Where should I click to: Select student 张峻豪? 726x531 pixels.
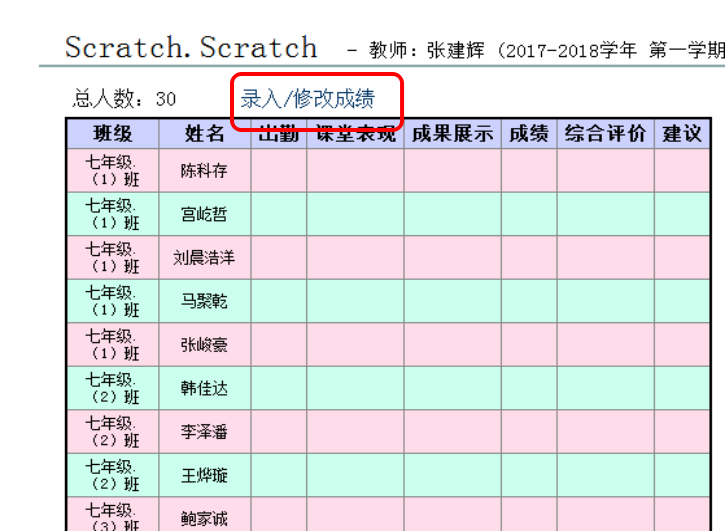(x=204, y=345)
